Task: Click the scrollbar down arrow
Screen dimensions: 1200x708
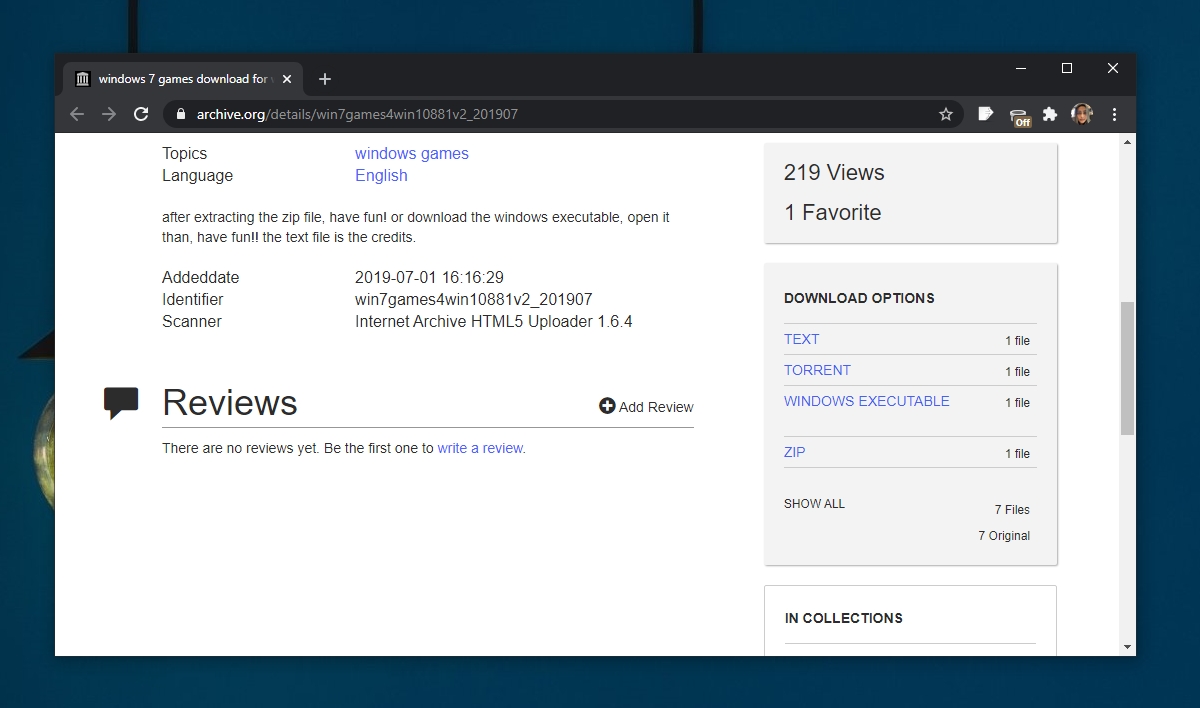Action: pos(1127,647)
